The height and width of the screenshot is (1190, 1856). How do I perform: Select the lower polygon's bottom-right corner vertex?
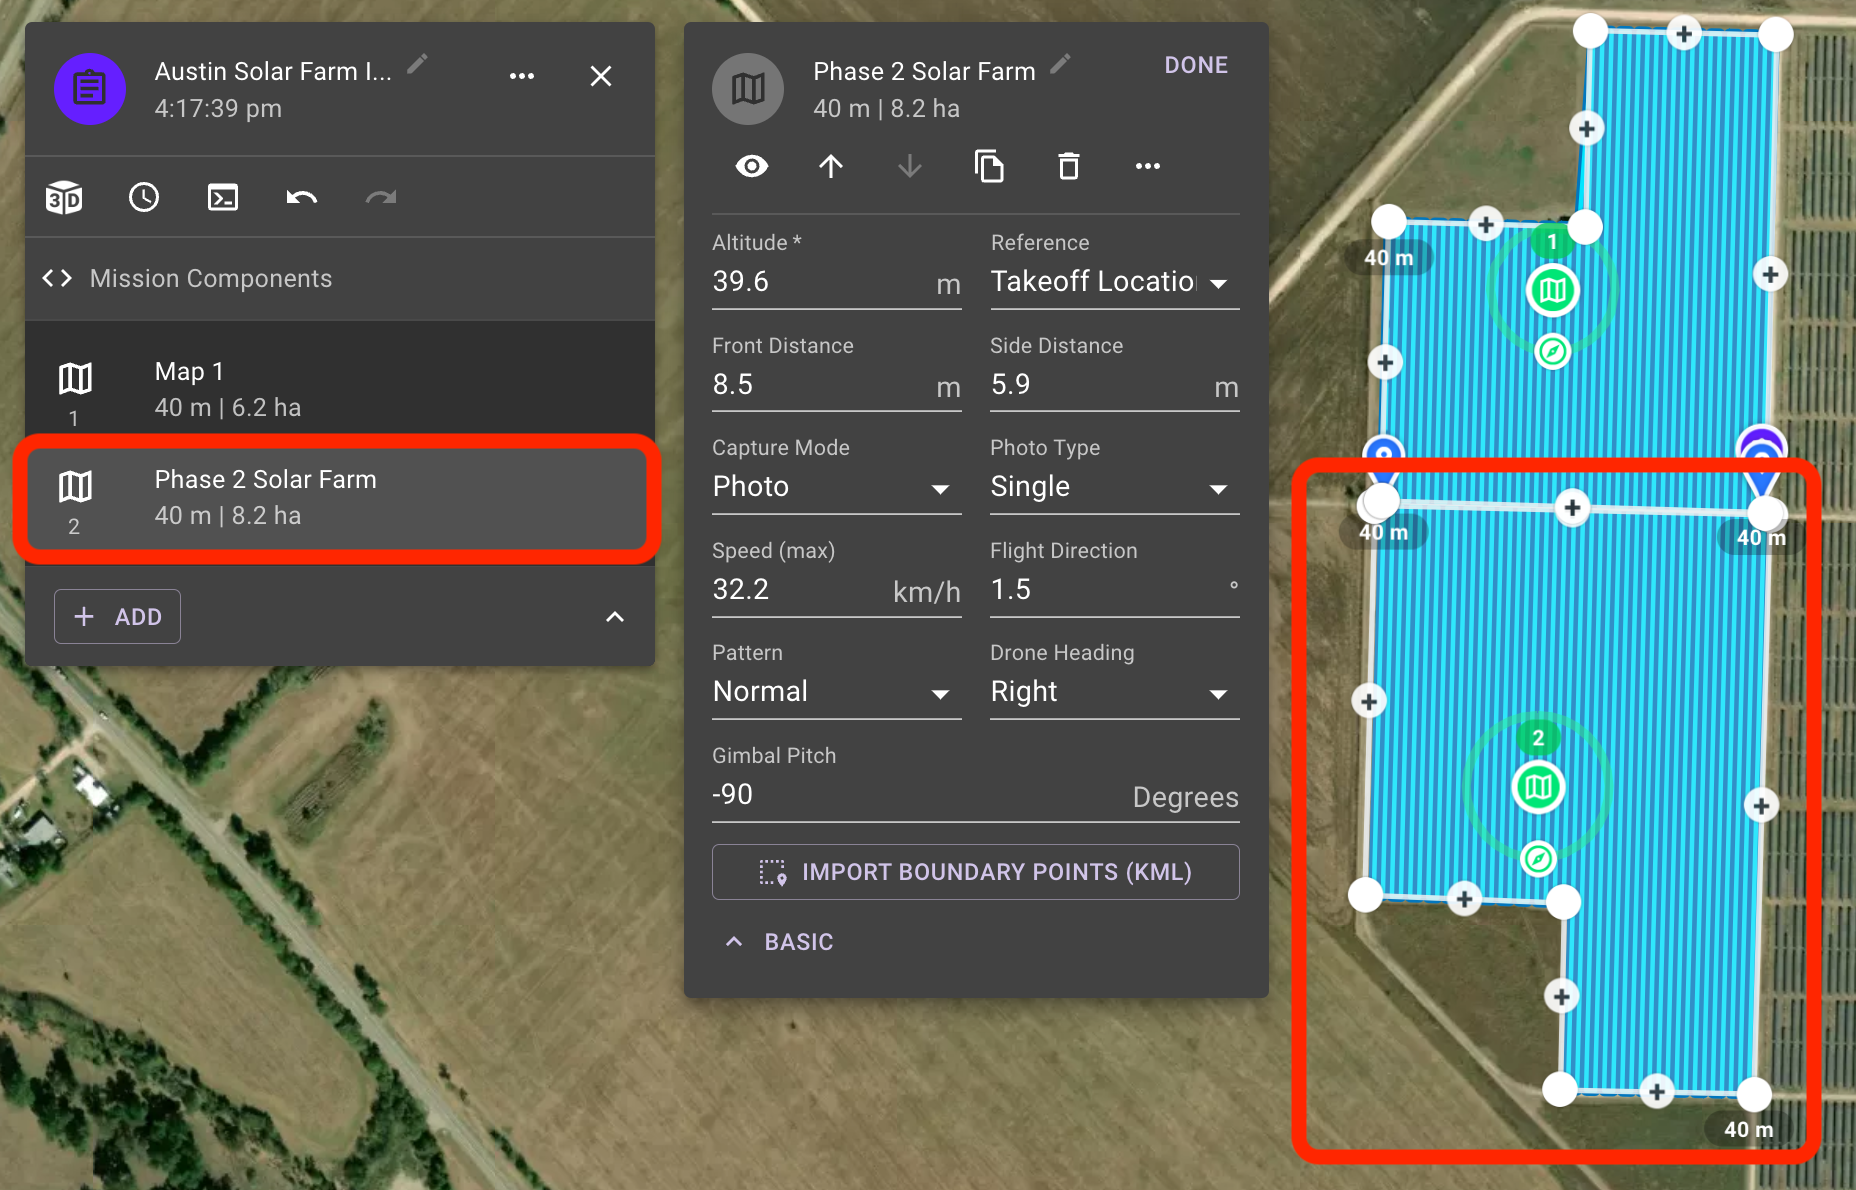click(x=1754, y=1094)
